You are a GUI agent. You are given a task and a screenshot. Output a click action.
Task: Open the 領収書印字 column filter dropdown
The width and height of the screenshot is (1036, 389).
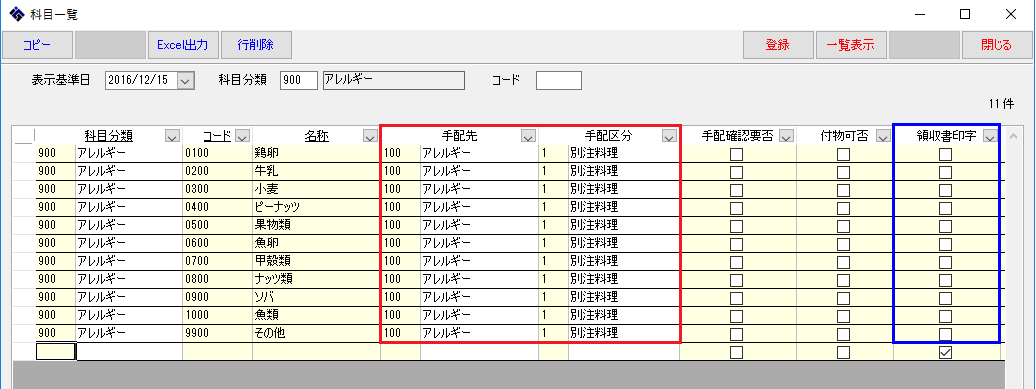(x=989, y=136)
